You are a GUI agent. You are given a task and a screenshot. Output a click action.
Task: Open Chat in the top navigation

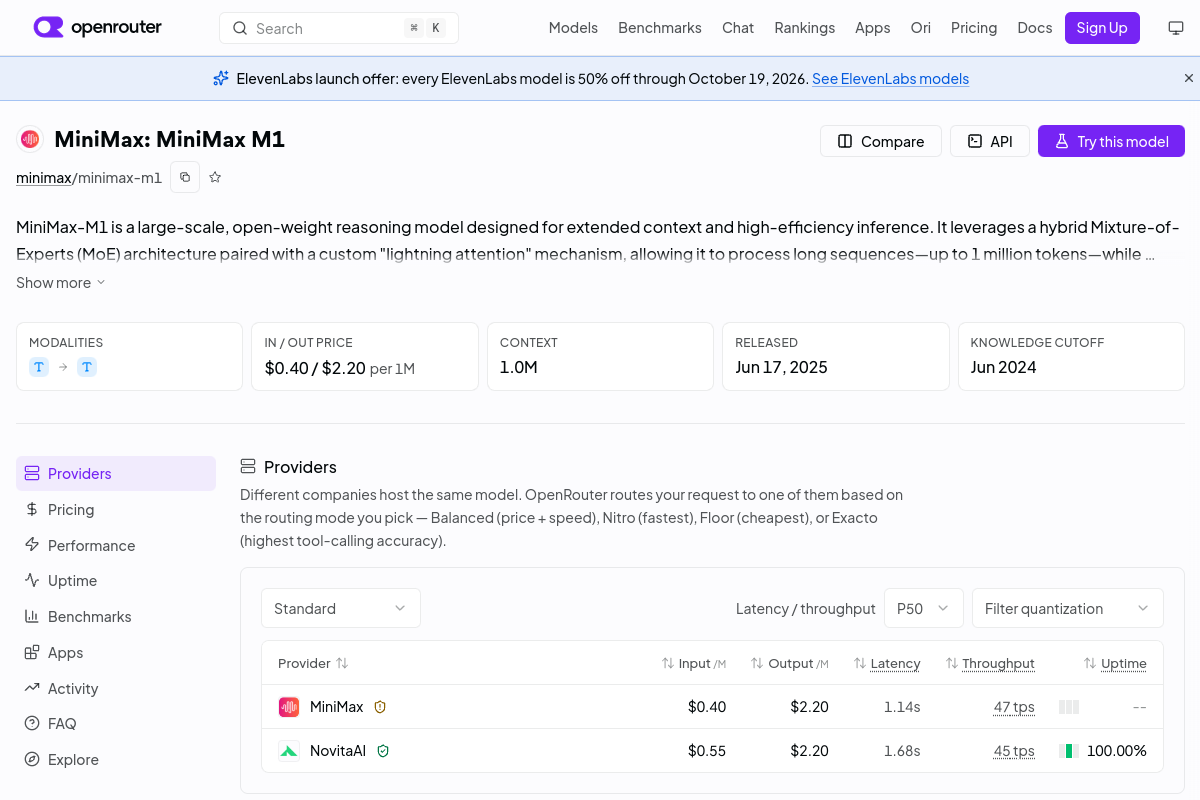pyautogui.click(x=738, y=28)
